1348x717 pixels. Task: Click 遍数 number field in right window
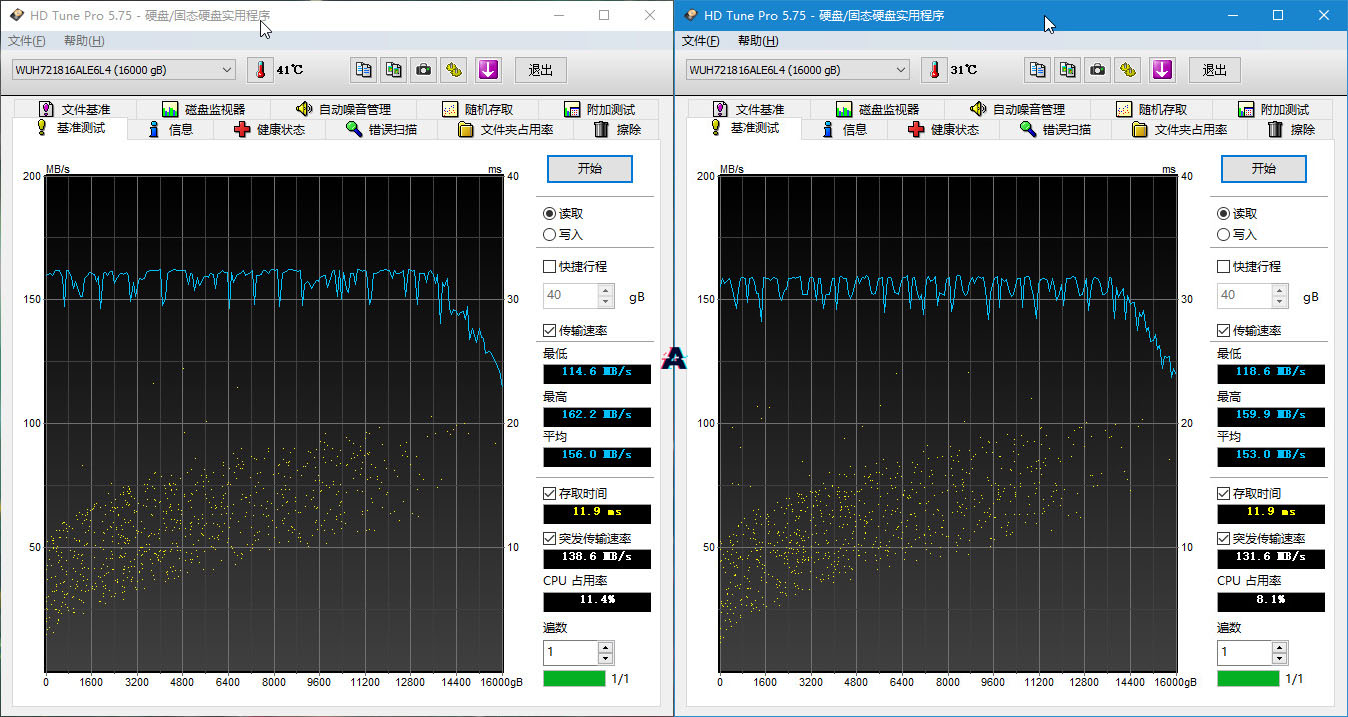click(1243, 653)
